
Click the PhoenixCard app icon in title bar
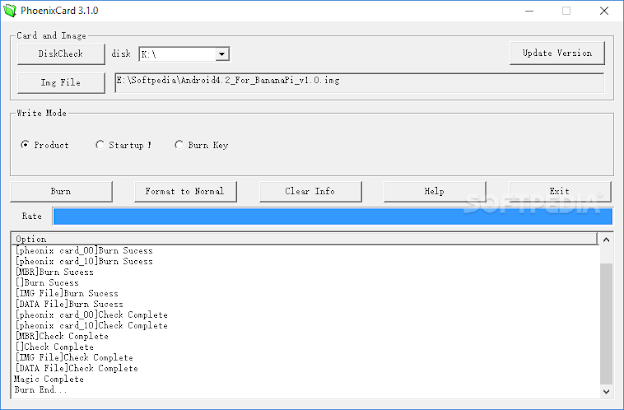[10, 10]
